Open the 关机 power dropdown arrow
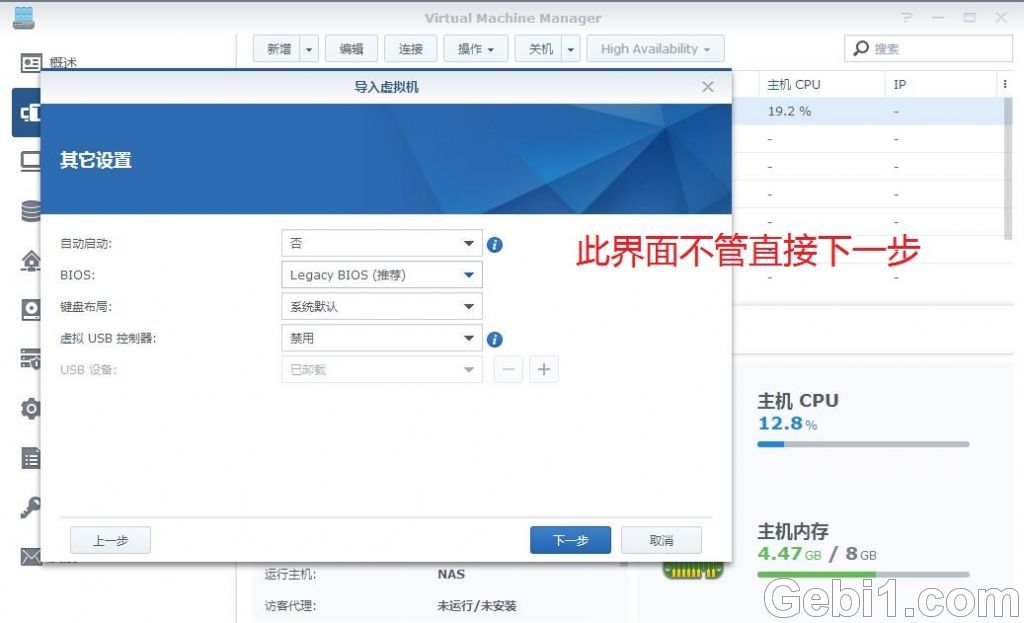The height and width of the screenshot is (623, 1024). [570, 48]
